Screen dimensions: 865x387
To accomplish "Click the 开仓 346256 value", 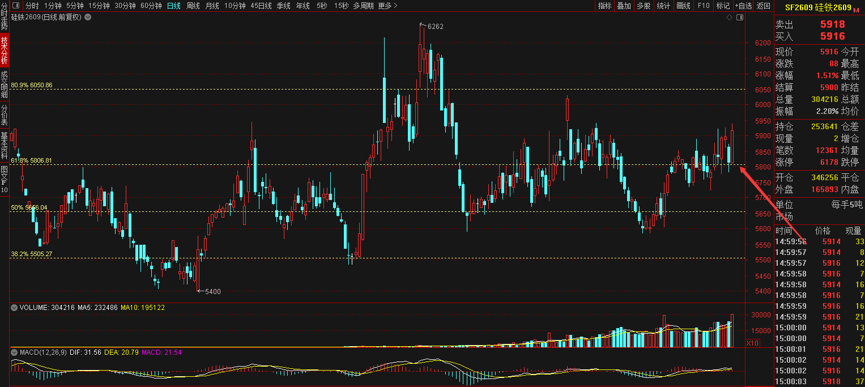I will click(x=824, y=178).
